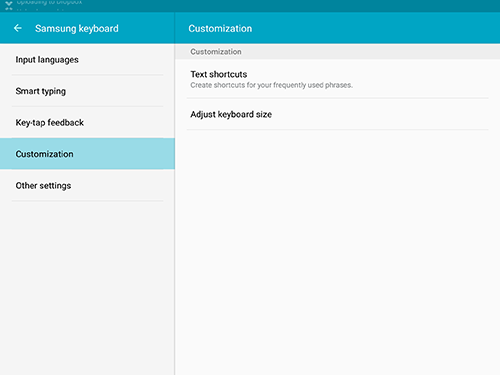The height and width of the screenshot is (375, 500).
Task: Tap the Dropbox upload notification icon
Action: pyautogui.click(x=9, y=5)
